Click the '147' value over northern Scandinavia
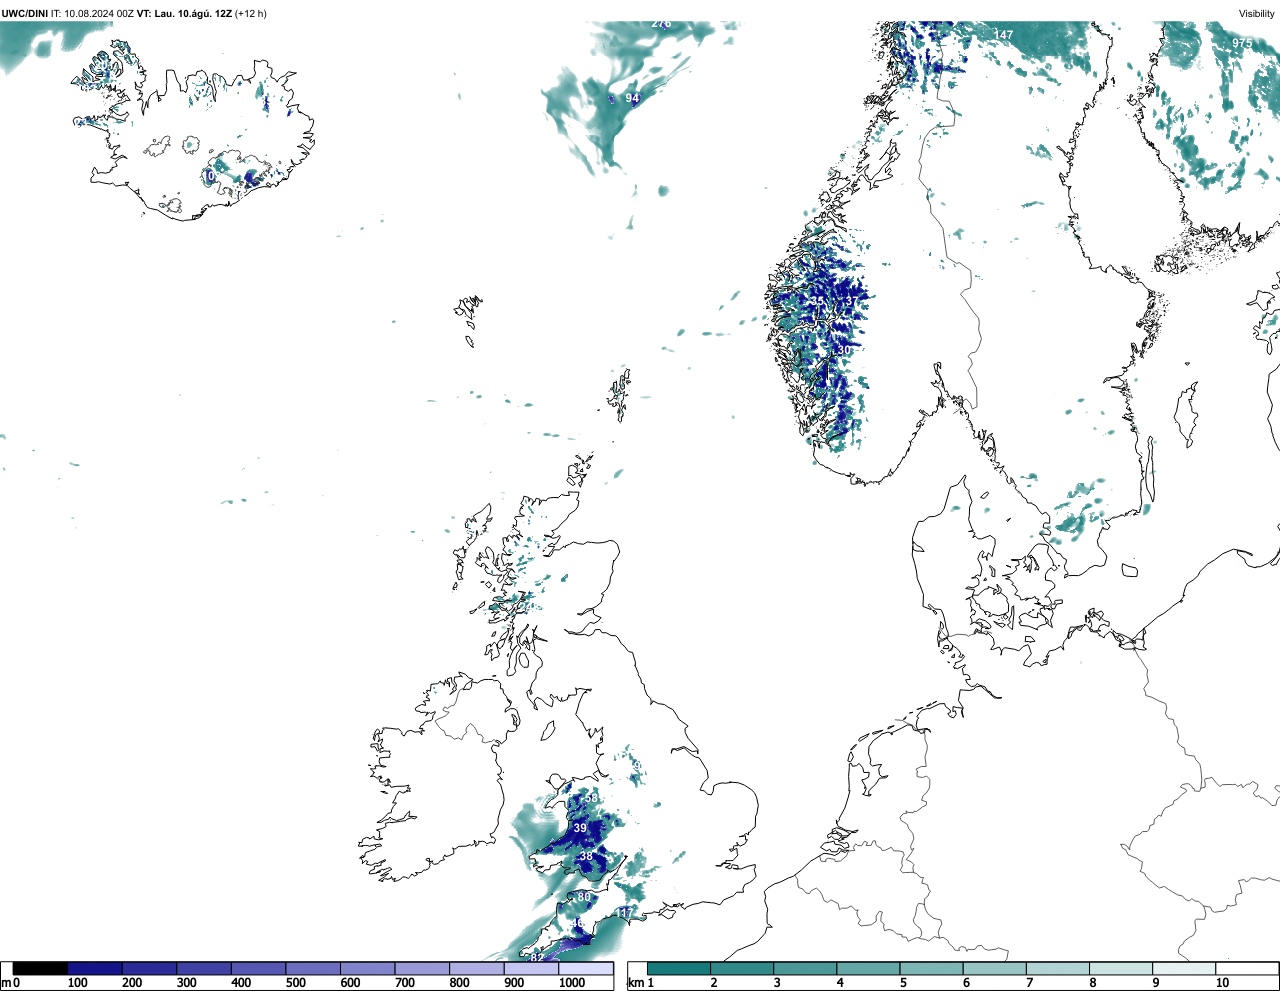Viewport: 1280px width, 991px height. coord(1003,35)
